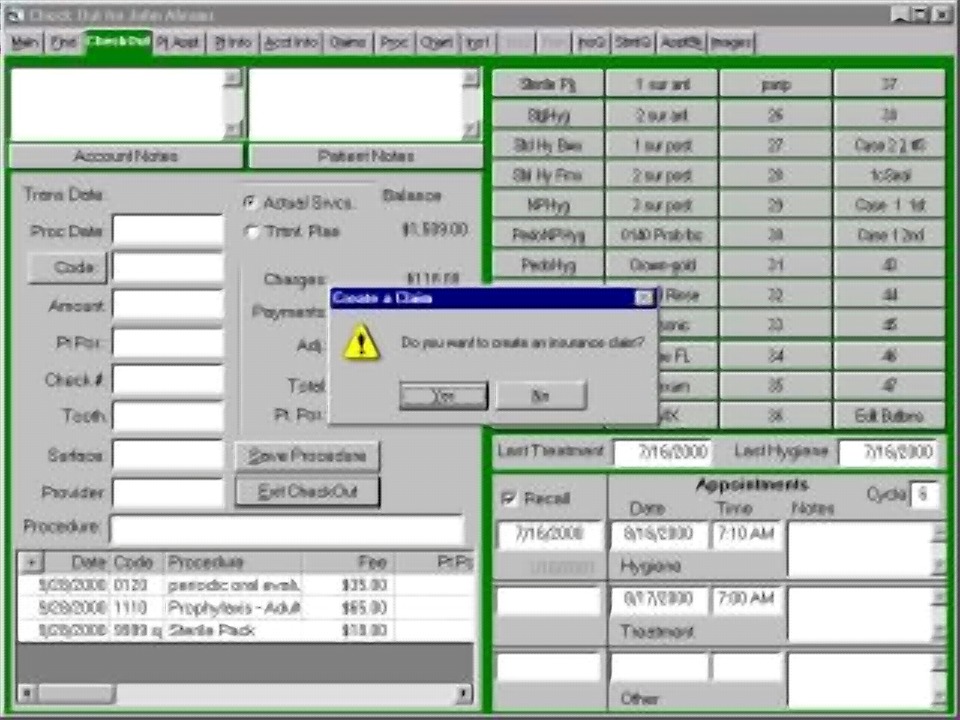The height and width of the screenshot is (720, 960).
Task: Click the warning icon in the claim dialog
Action: [x=361, y=342]
